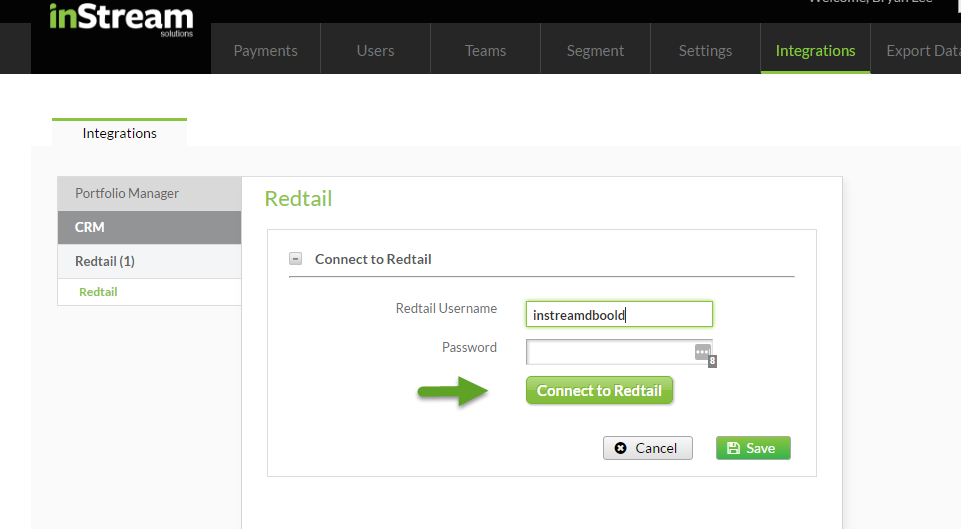Click the Connect to Redtail button
This screenshot has height=529, width=961.
(599, 390)
